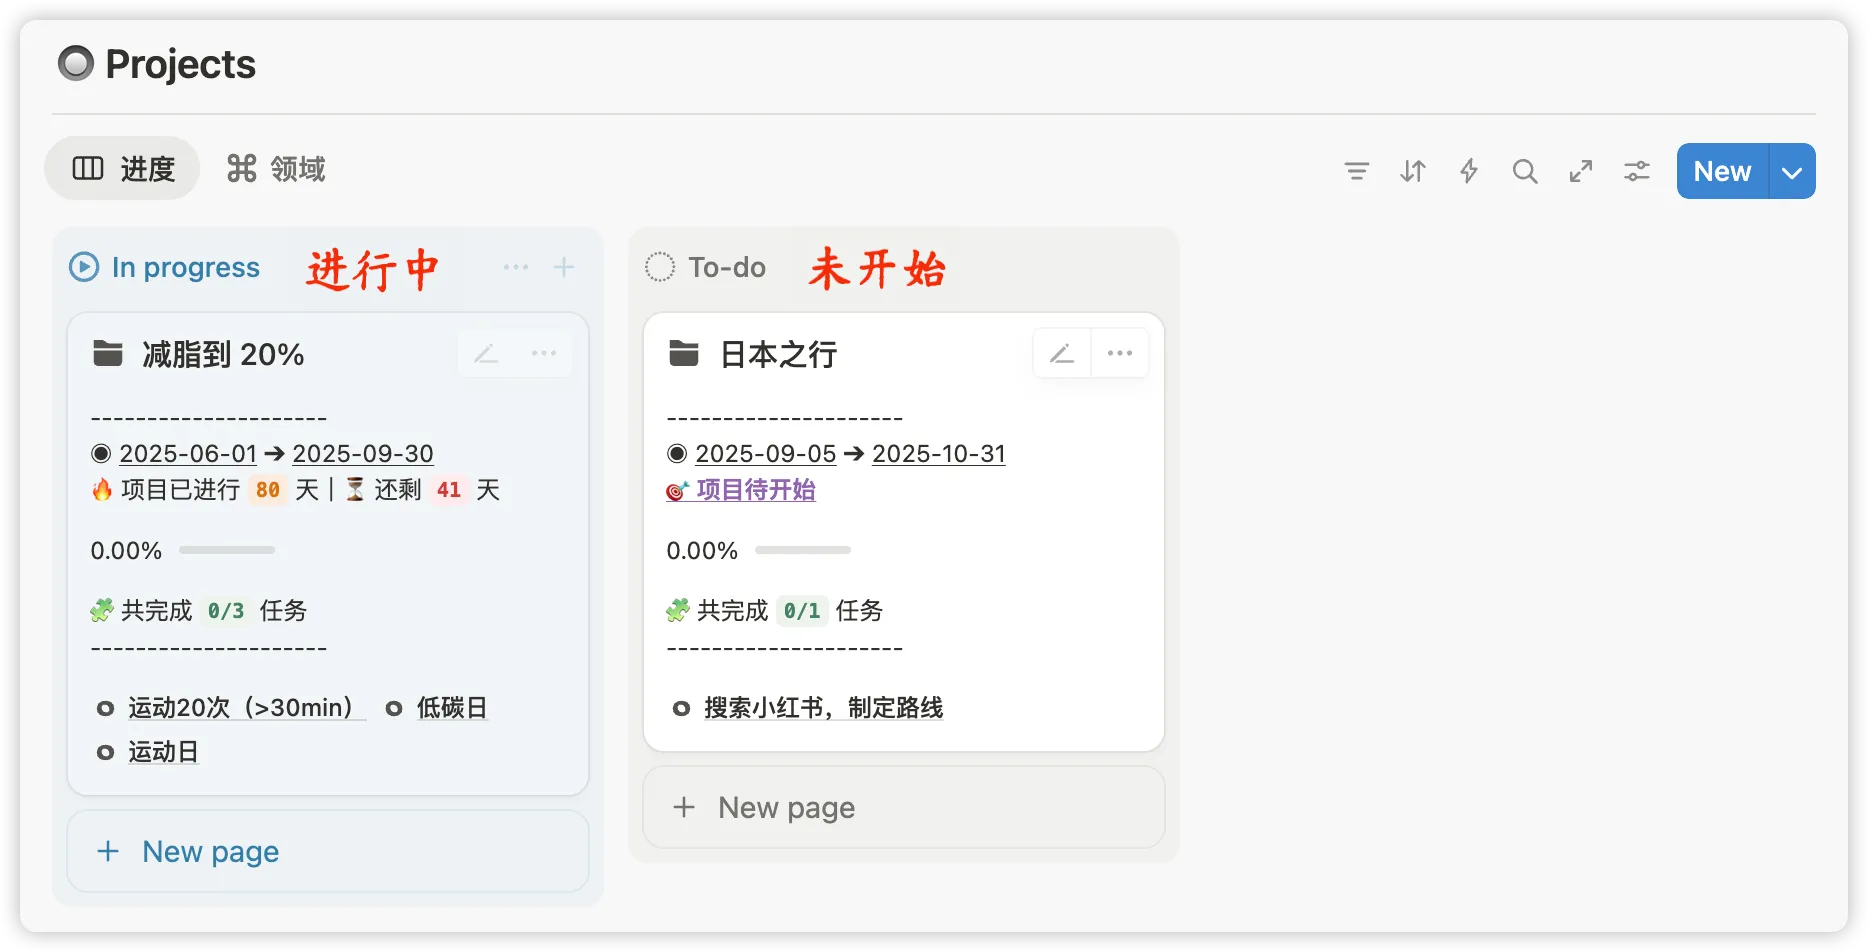Image resolution: width=1868 pixels, height=952 pixels.
Task: Open In progress column options menu
Action: point(516,267)
